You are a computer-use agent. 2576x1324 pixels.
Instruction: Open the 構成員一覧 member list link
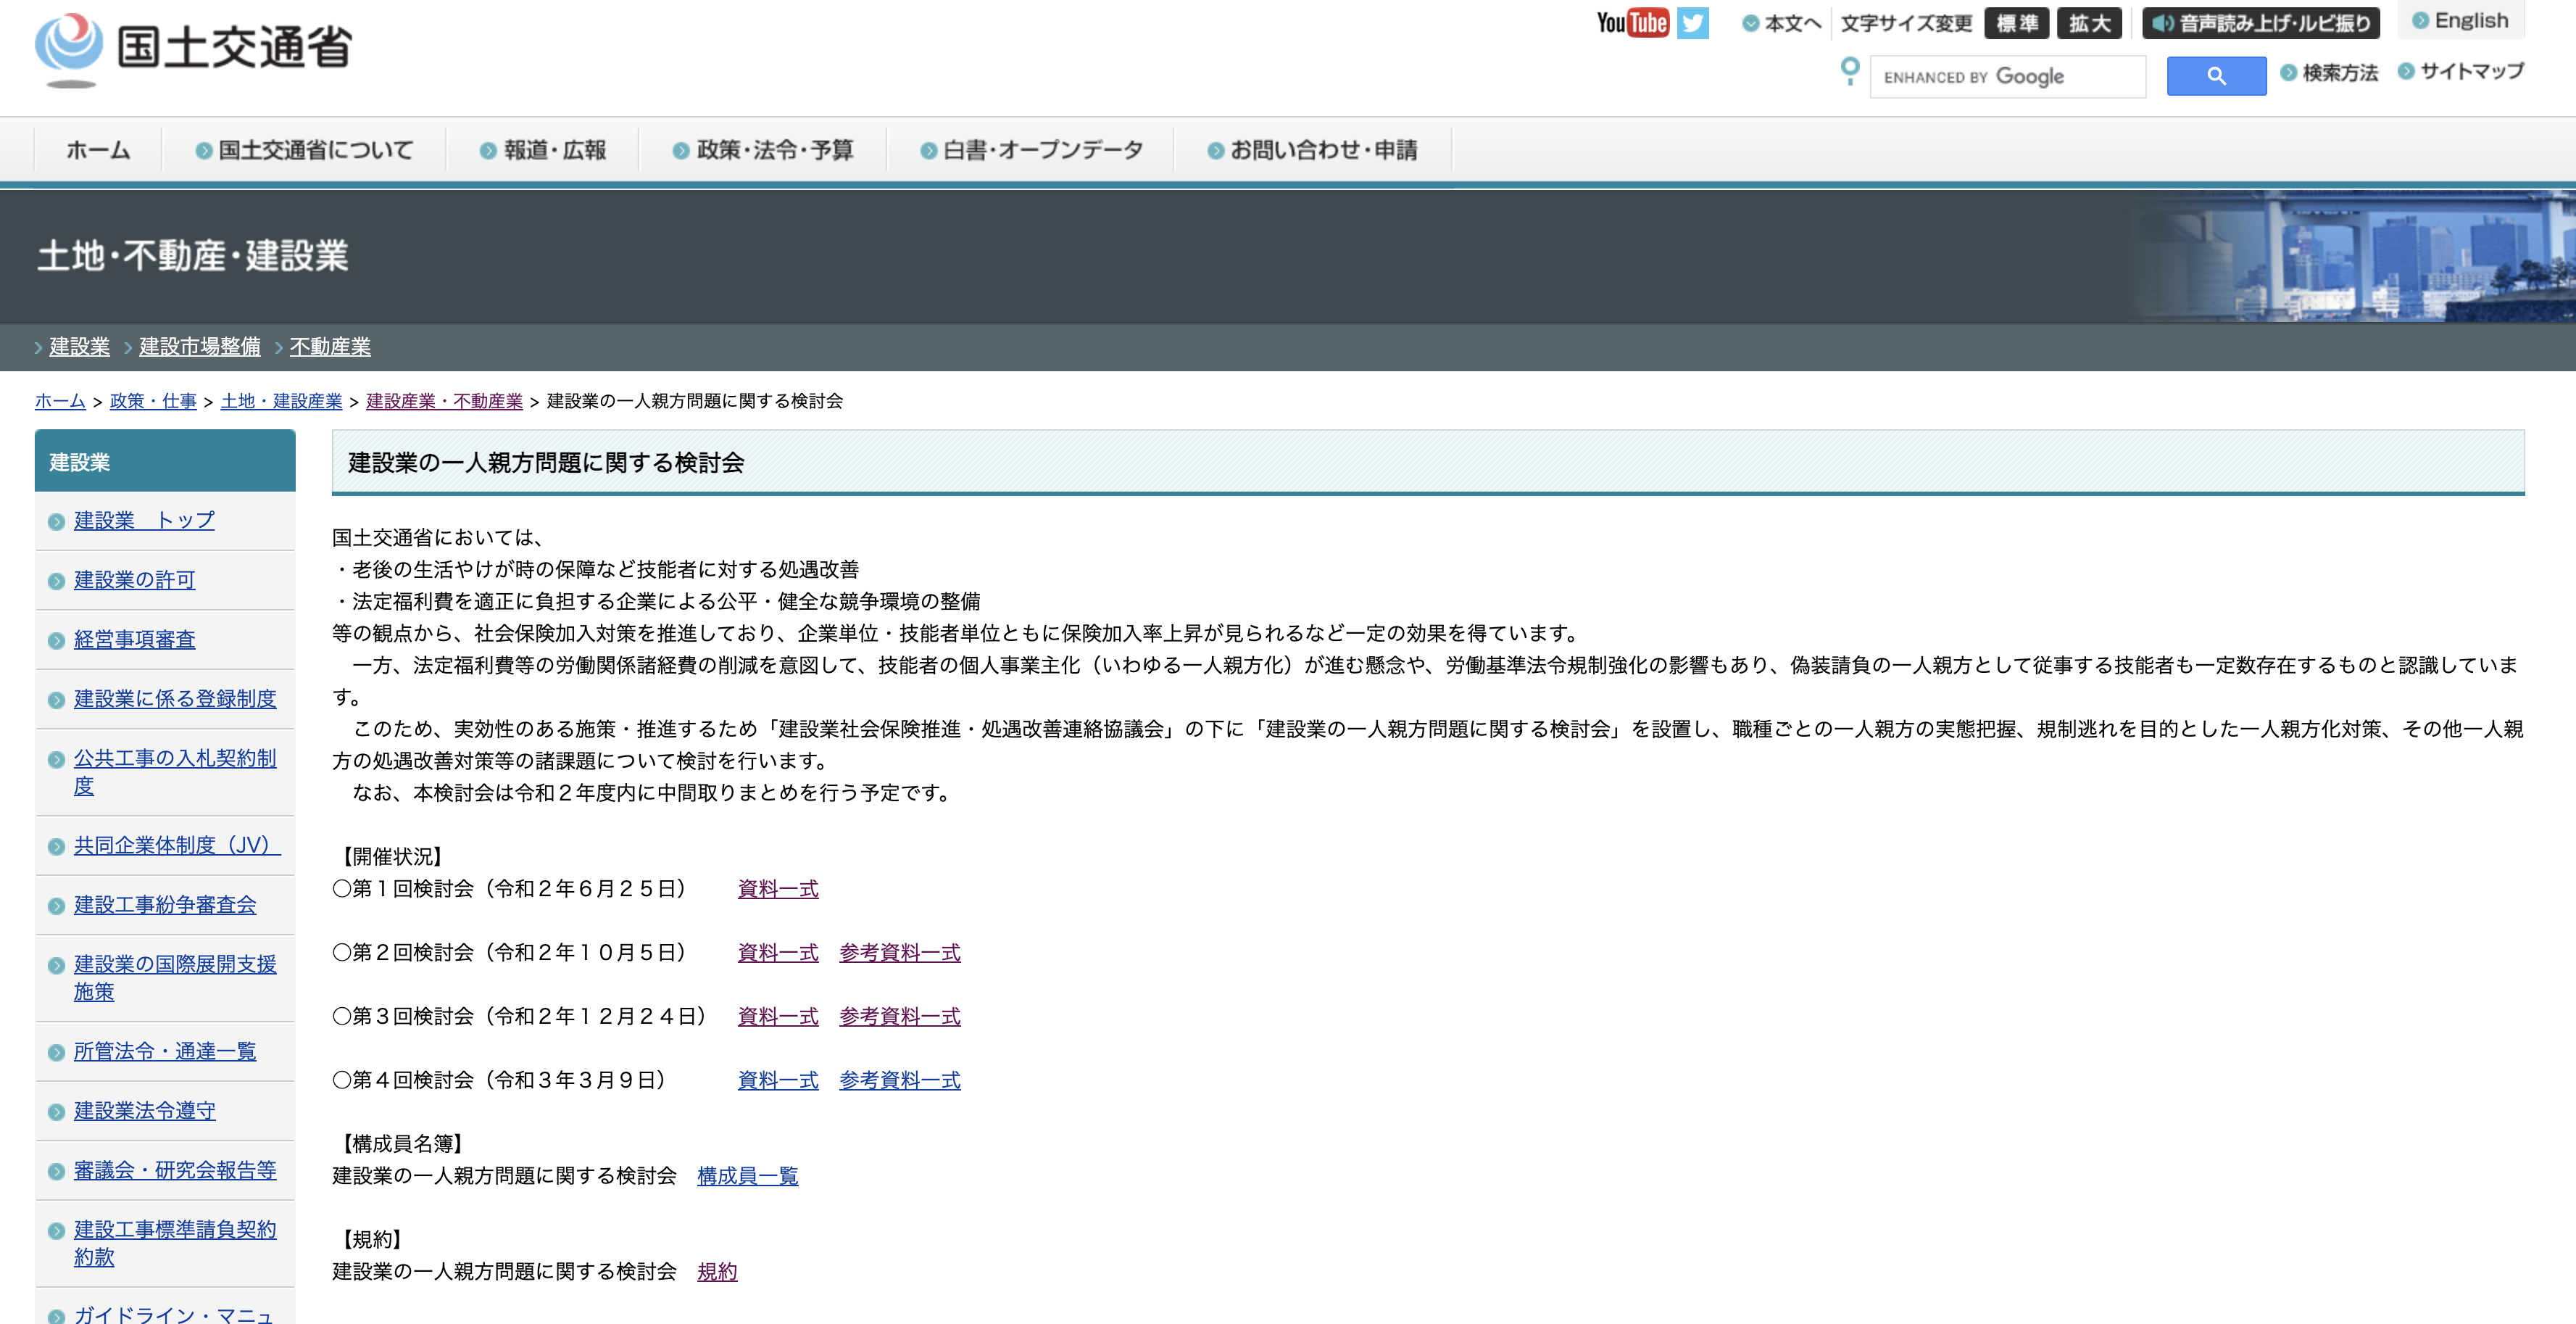click(747, 1176)
